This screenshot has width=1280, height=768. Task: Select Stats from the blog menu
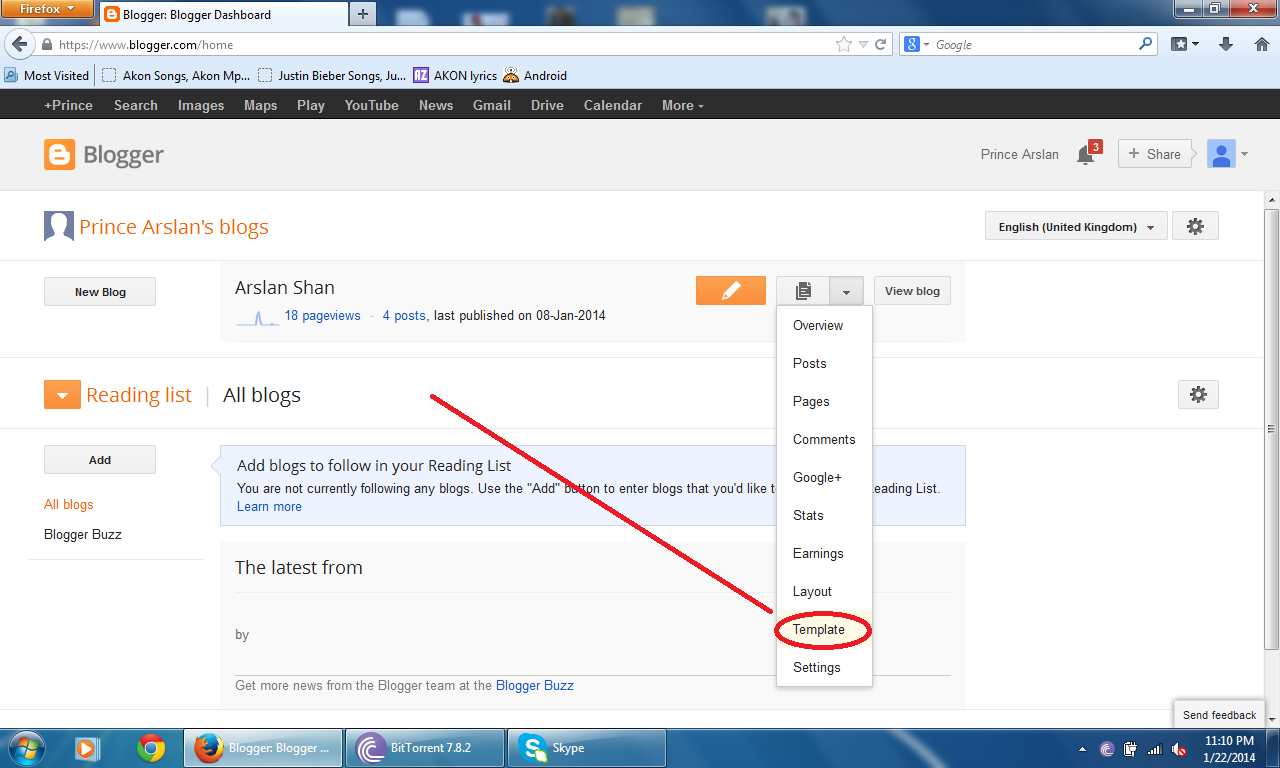[825, 516]
